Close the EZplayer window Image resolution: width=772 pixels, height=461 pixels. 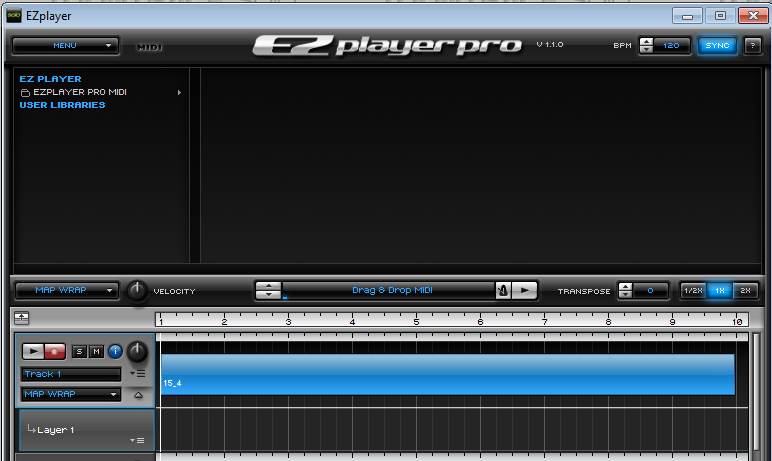coord(753,16)
